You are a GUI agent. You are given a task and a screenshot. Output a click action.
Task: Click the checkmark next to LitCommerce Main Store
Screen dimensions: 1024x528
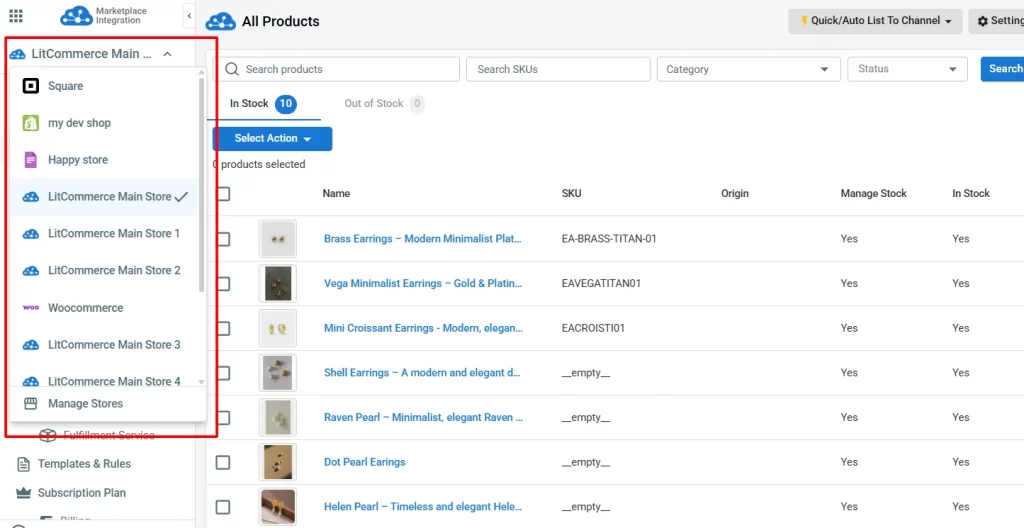[182, 197]
